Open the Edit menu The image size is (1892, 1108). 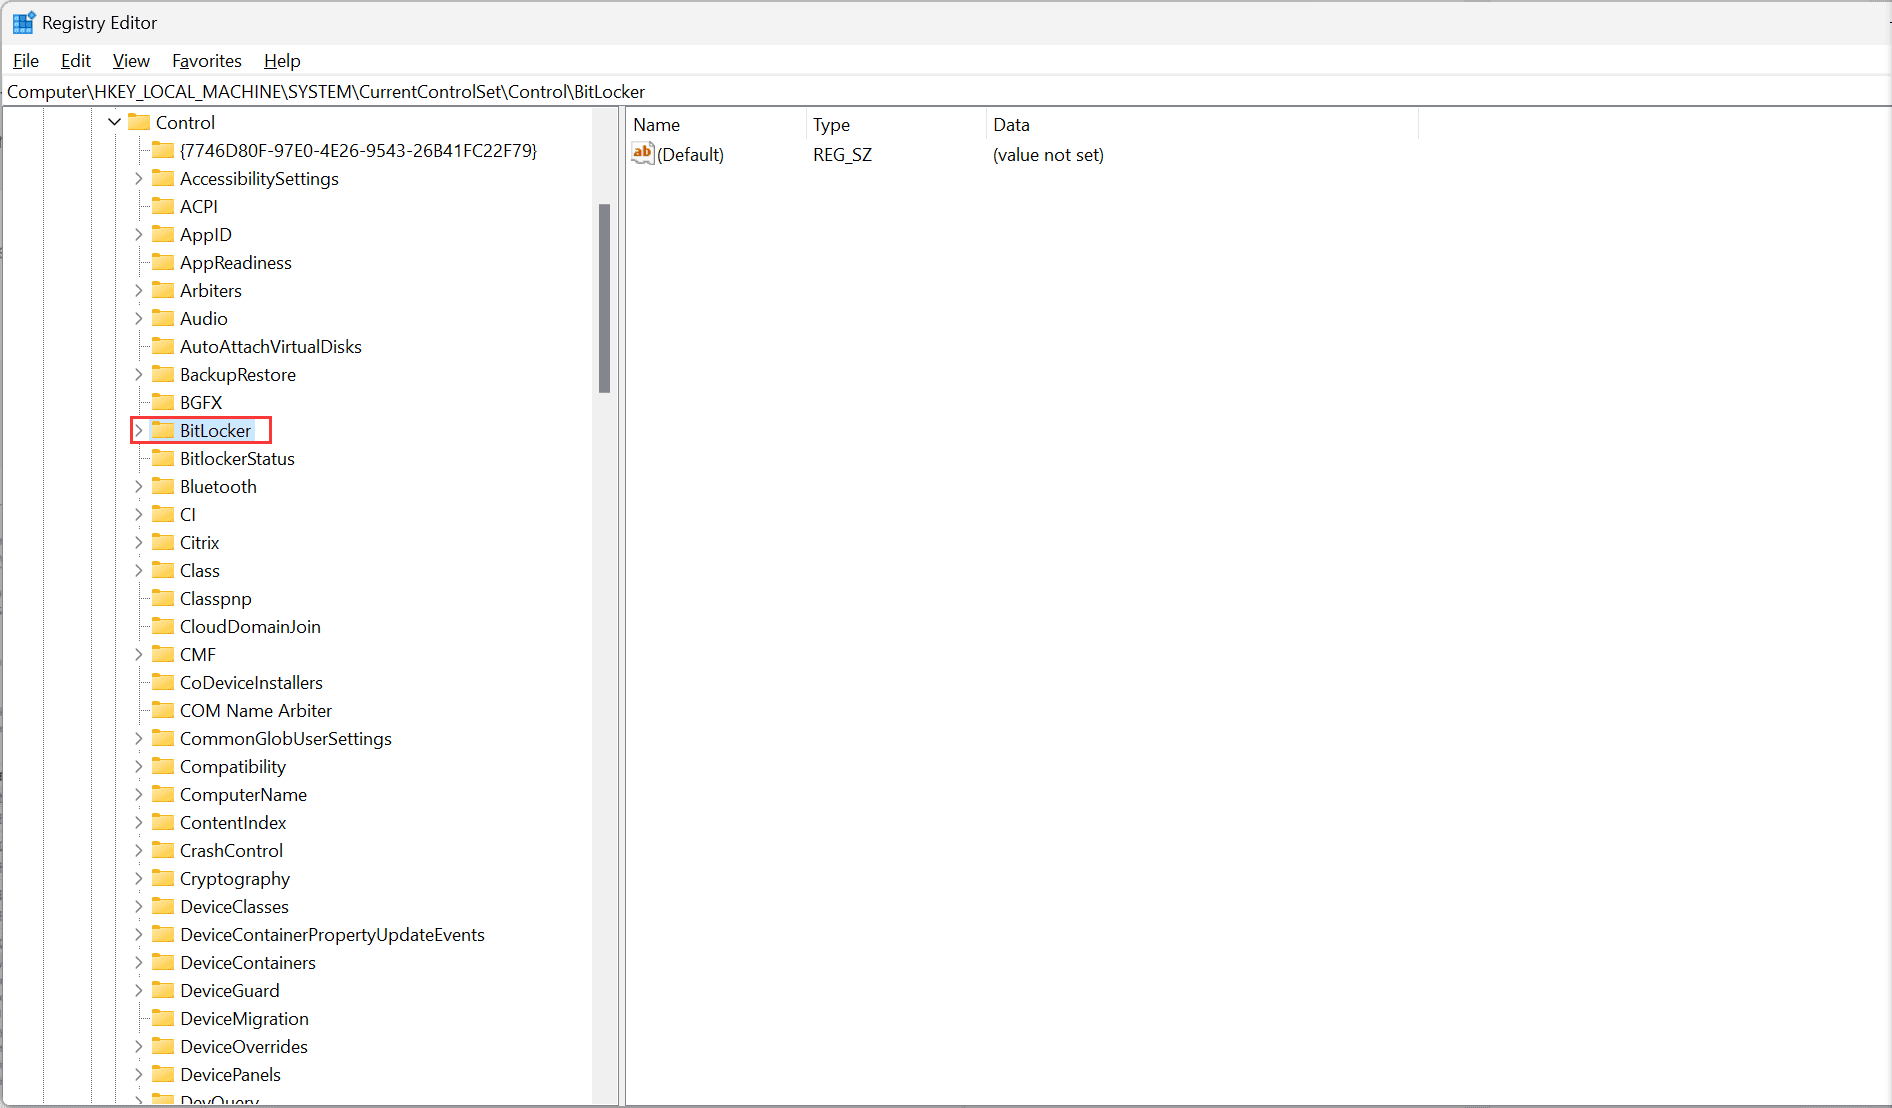point(76,61)
